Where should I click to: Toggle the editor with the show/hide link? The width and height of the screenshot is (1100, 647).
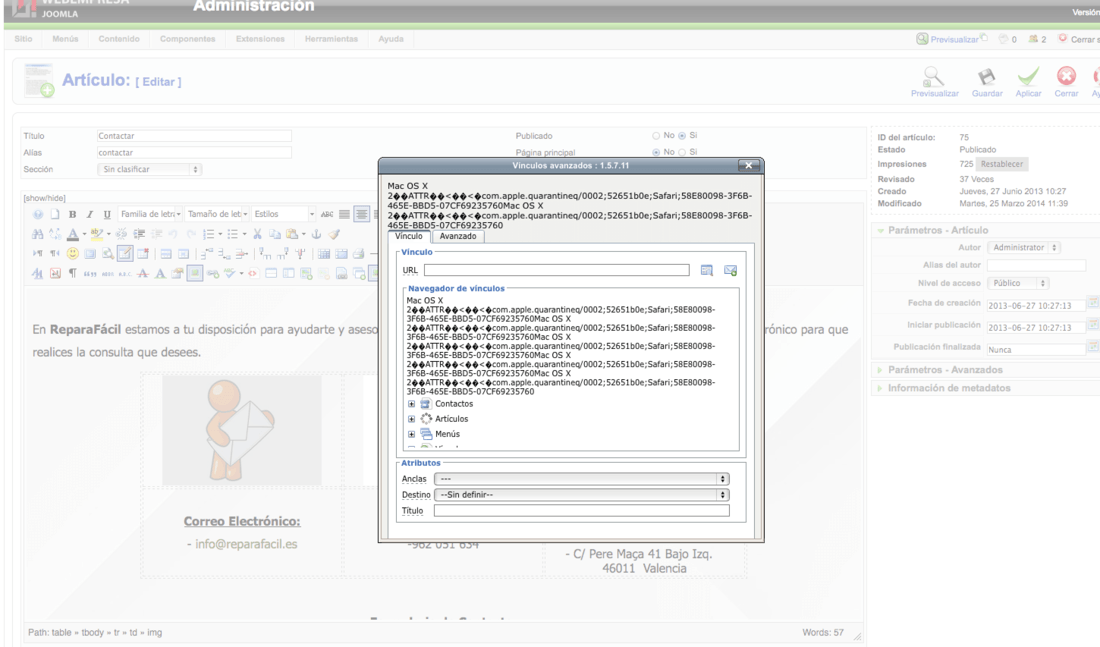click(44, 198)
